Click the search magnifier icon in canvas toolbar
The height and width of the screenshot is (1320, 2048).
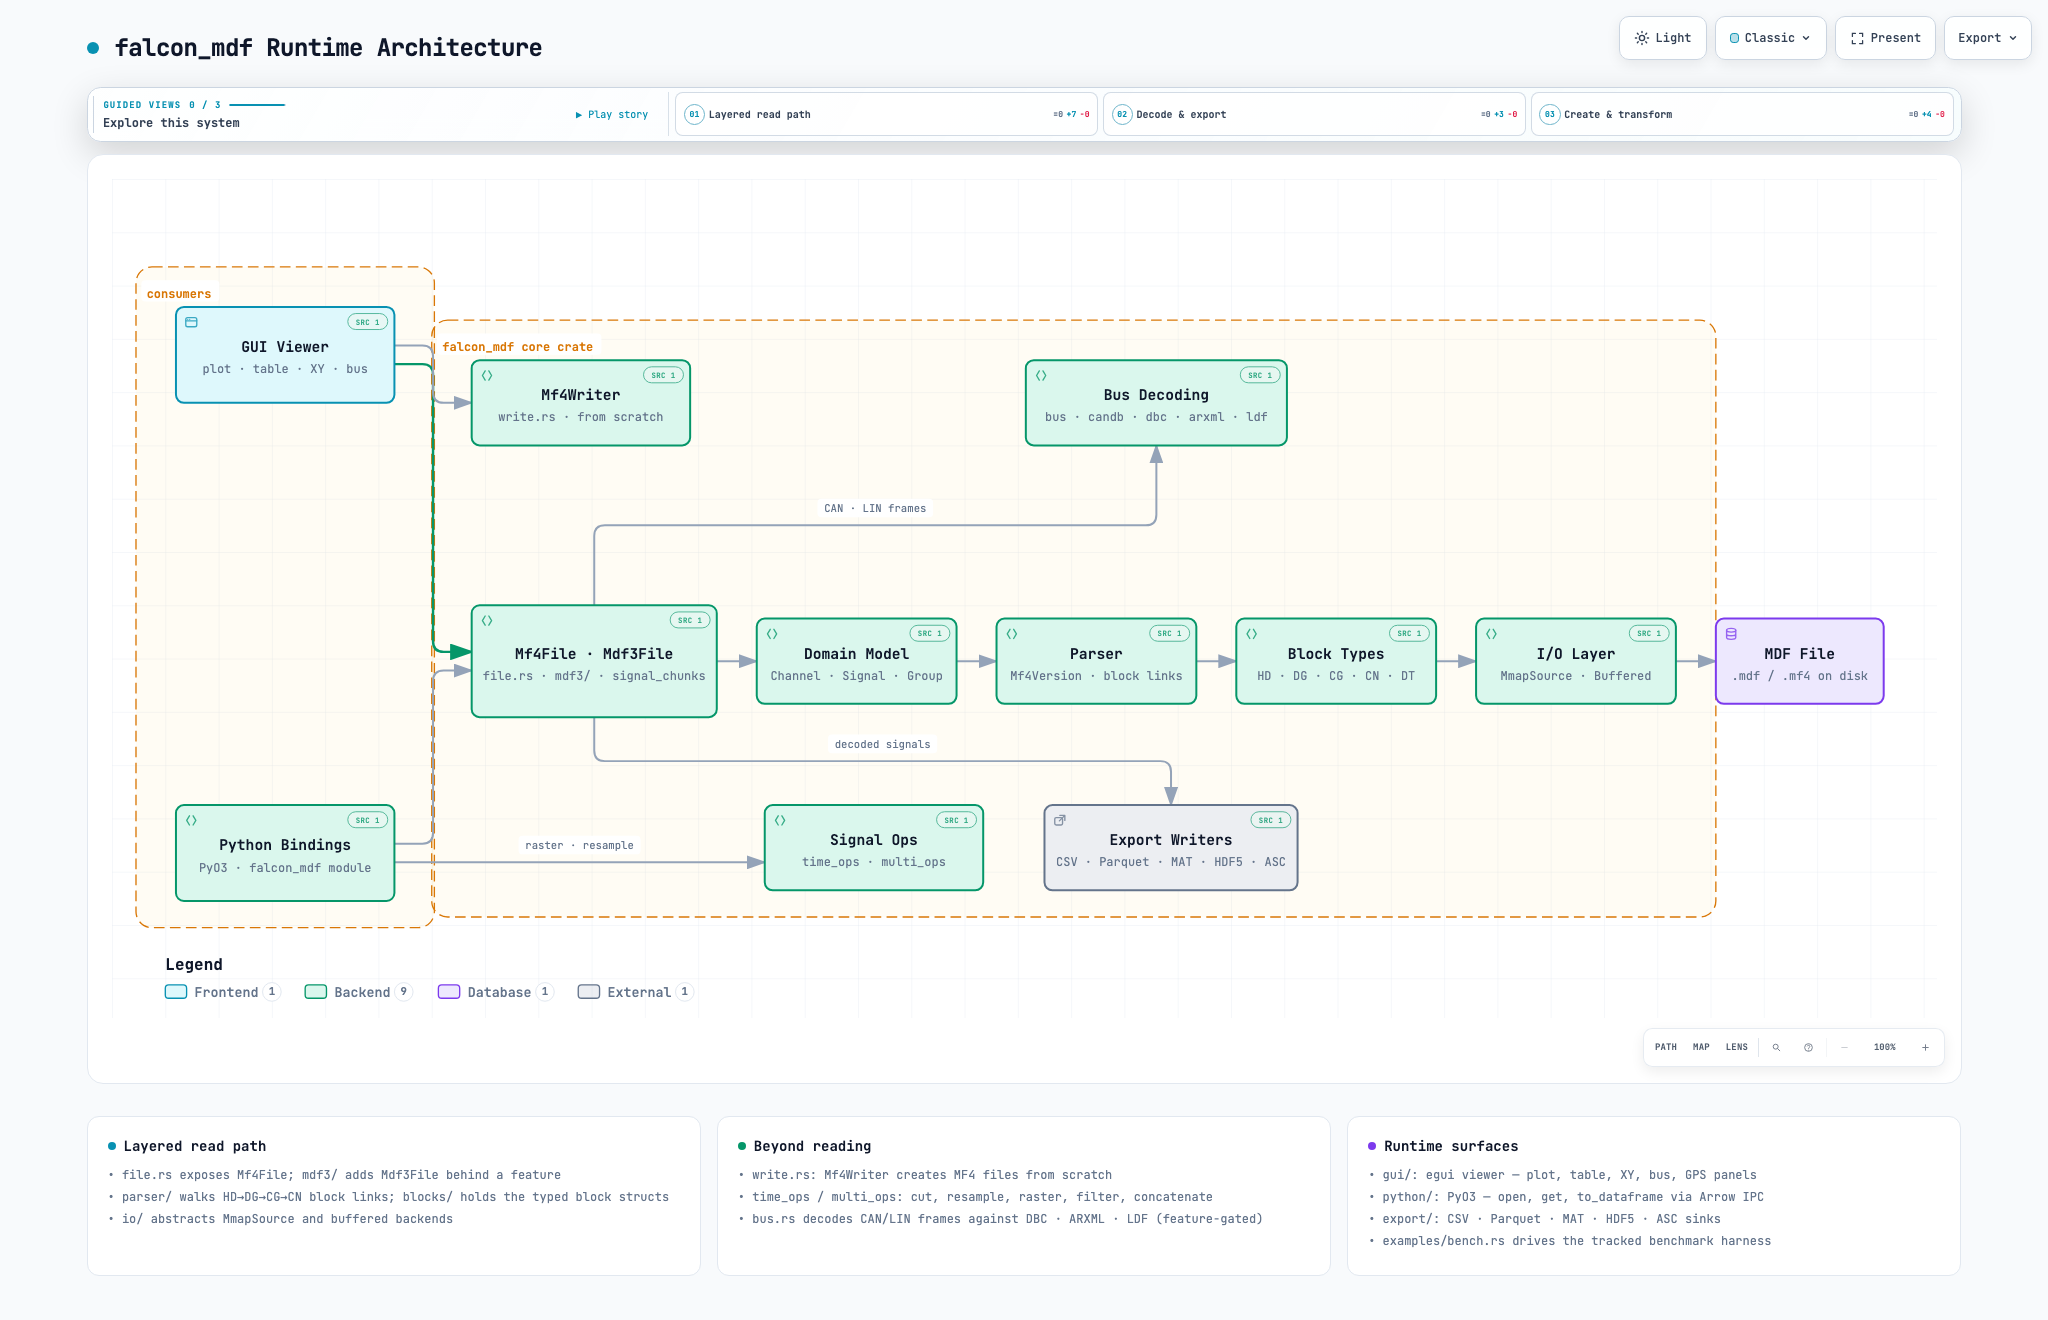tap(1776, 1047)
